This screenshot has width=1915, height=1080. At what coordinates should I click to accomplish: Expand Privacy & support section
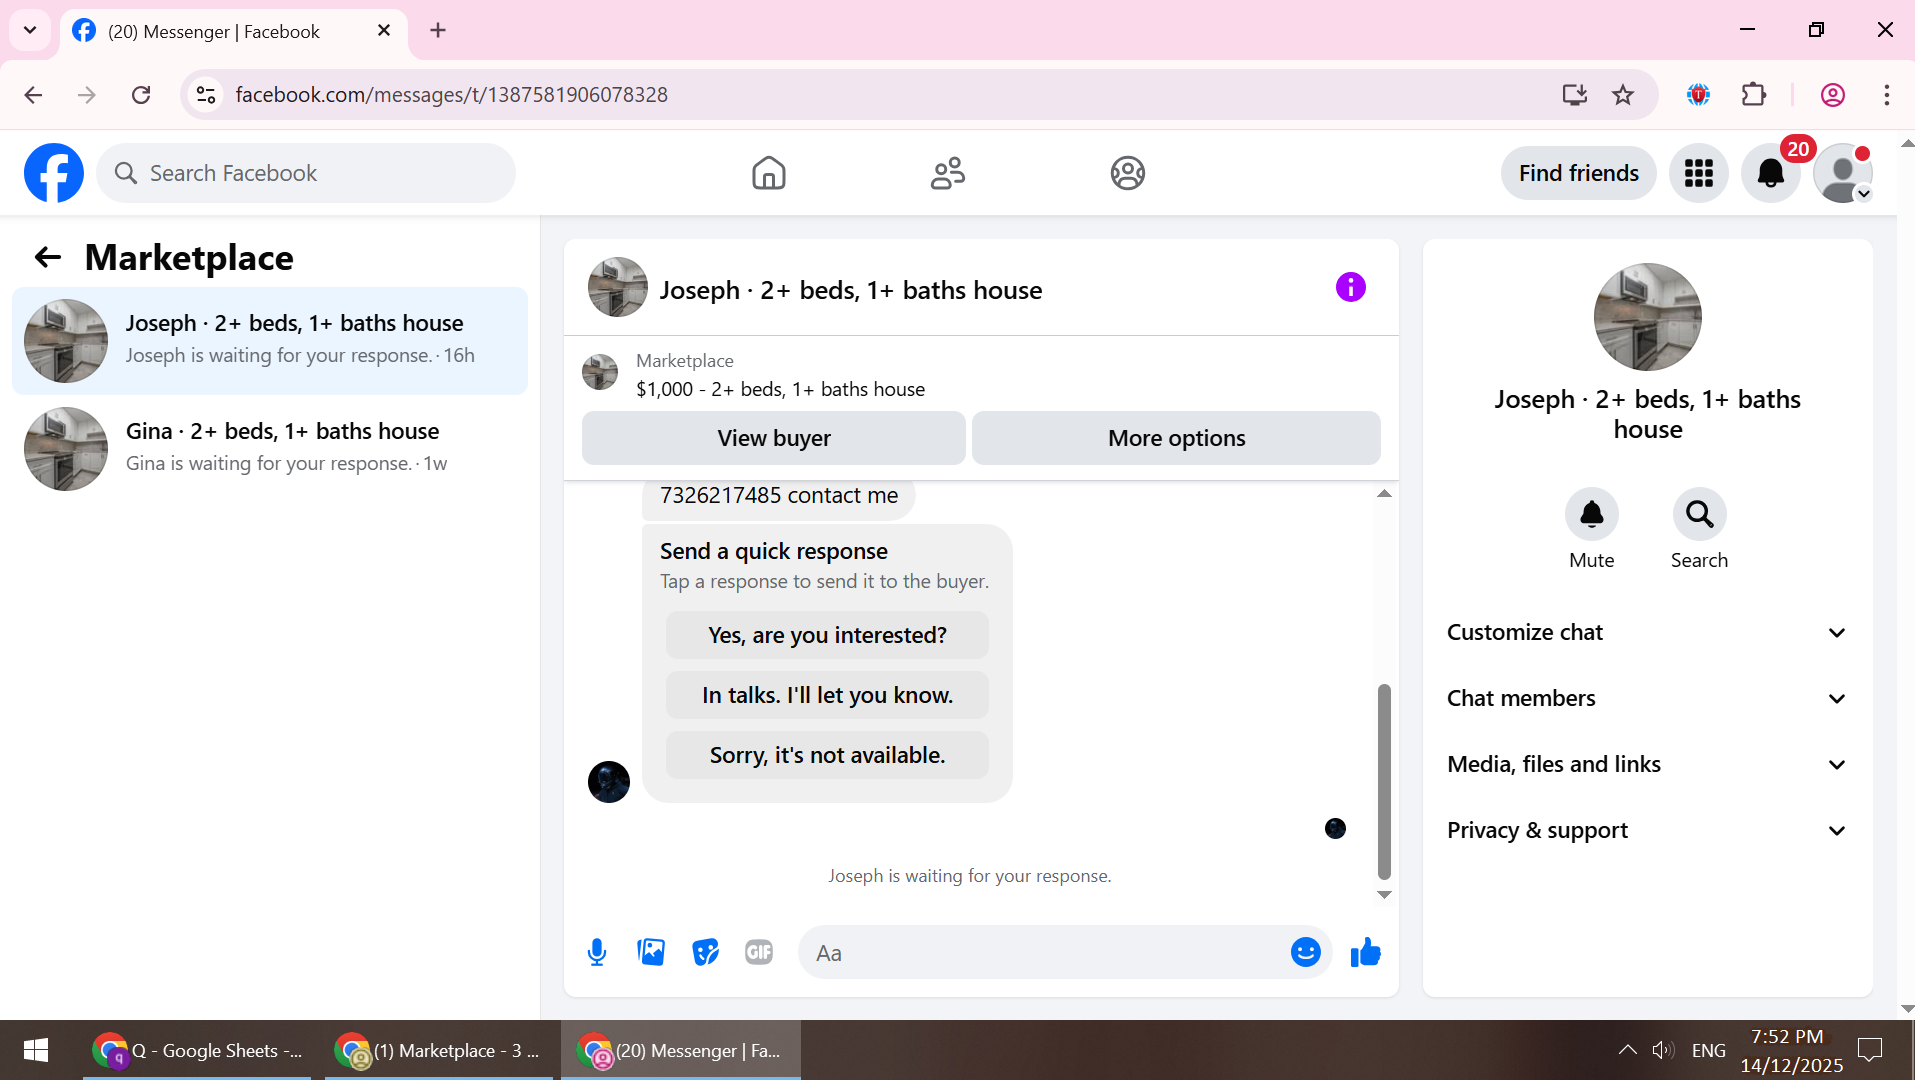click(x=1647, y=830)
